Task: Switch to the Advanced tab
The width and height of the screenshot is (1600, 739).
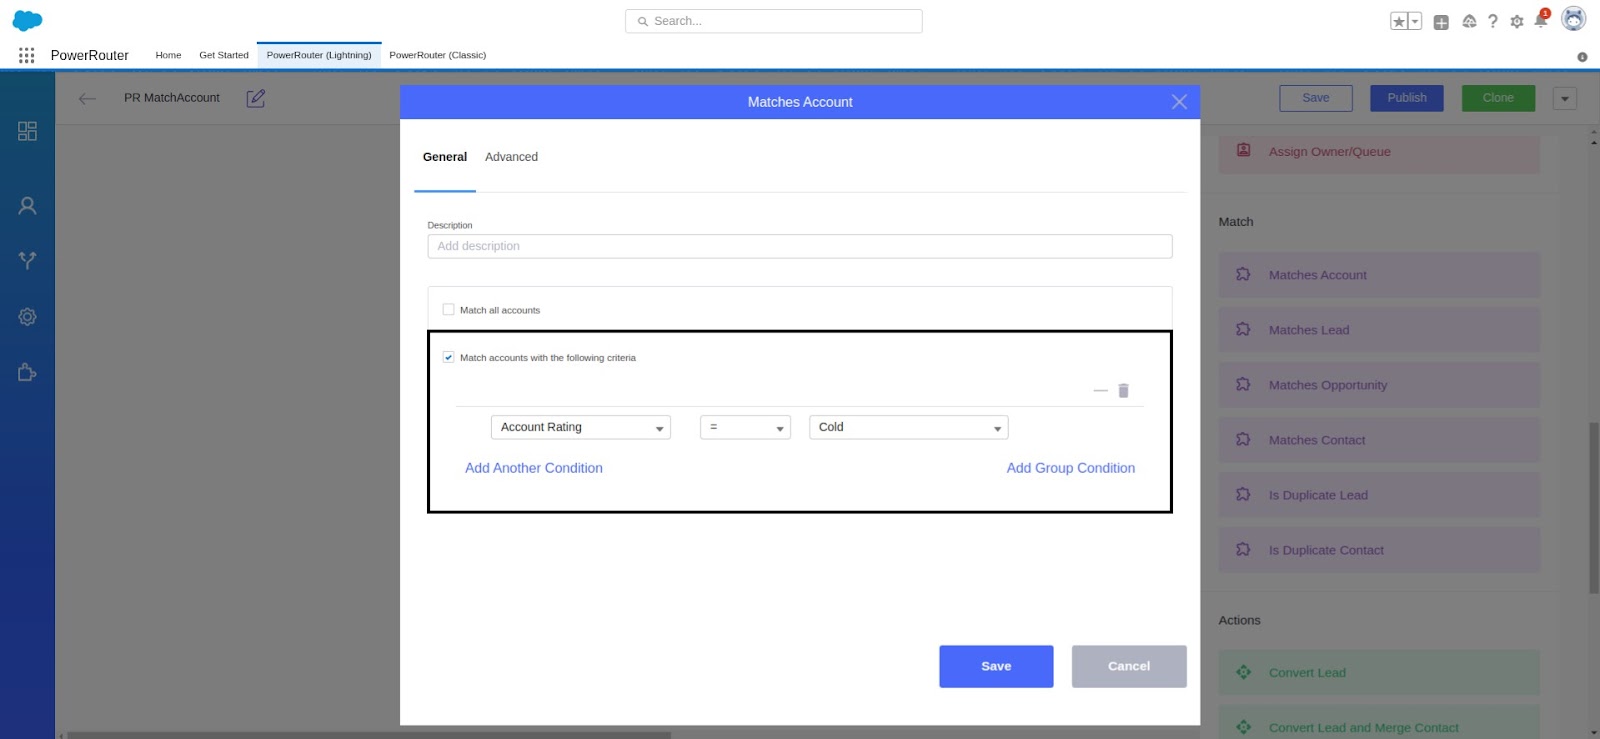Action: 511,157
